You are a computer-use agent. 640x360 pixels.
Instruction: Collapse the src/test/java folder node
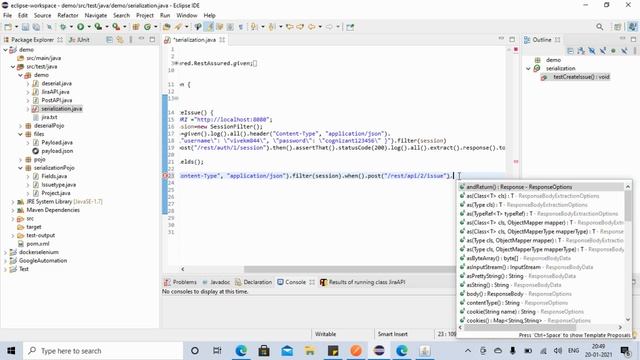(13, 67)
